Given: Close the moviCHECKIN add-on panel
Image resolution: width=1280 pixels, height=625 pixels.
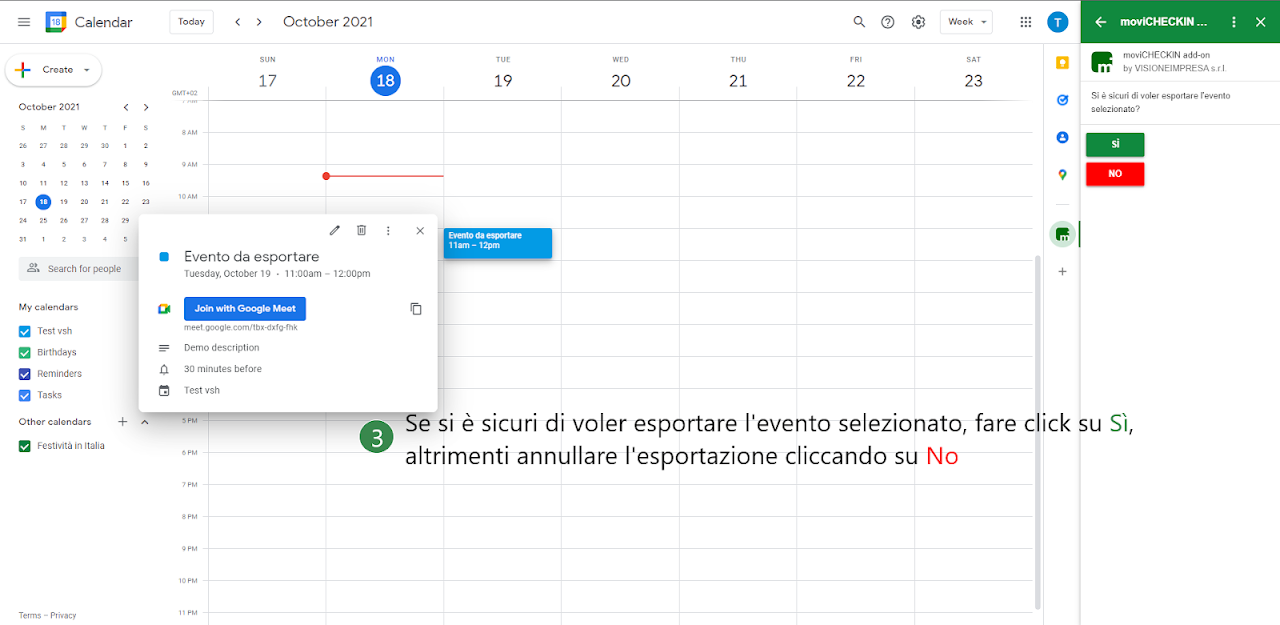Looking at the screenshot, I should (1260, 22).
